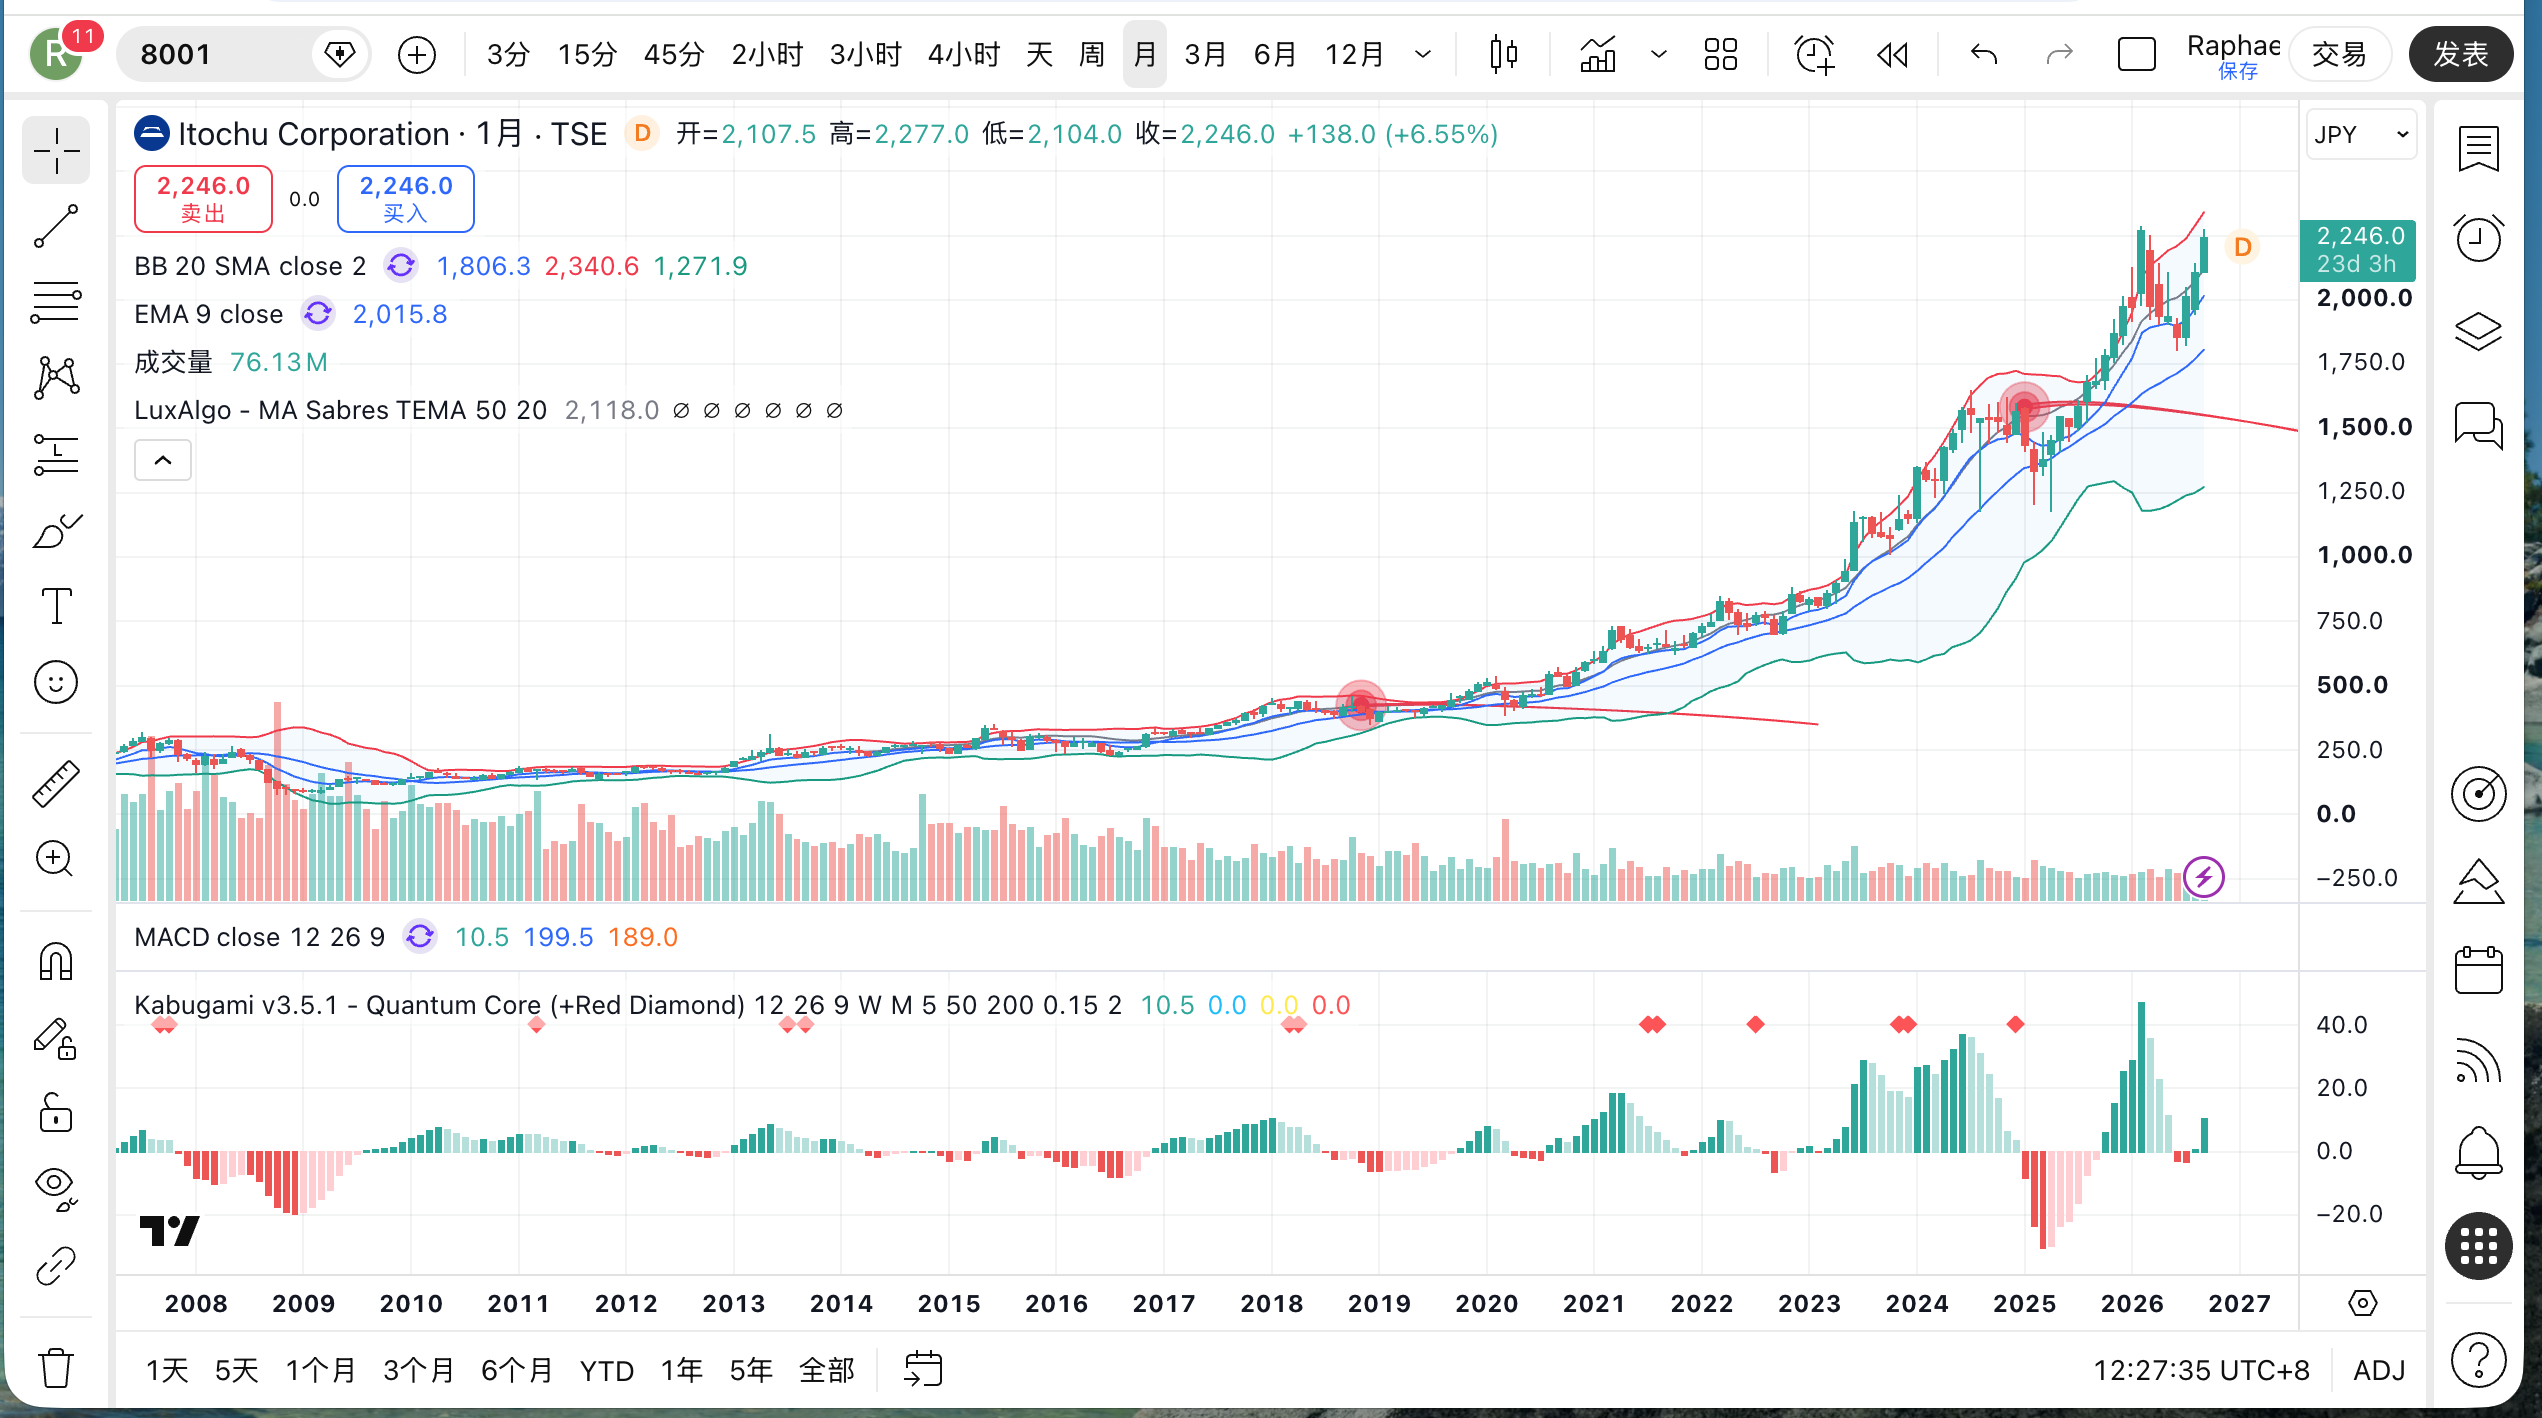Viewport: 2542px width, 1418px height.
Task: Click the 发表 publish button
Action: [2461, 54]
